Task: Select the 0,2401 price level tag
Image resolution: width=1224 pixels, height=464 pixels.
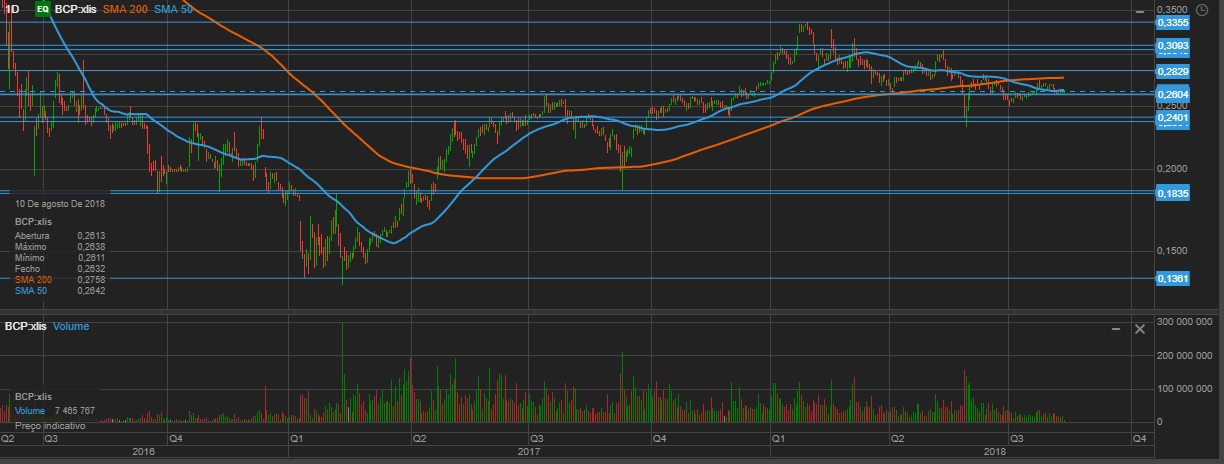Action: [x=1172, y=118]
